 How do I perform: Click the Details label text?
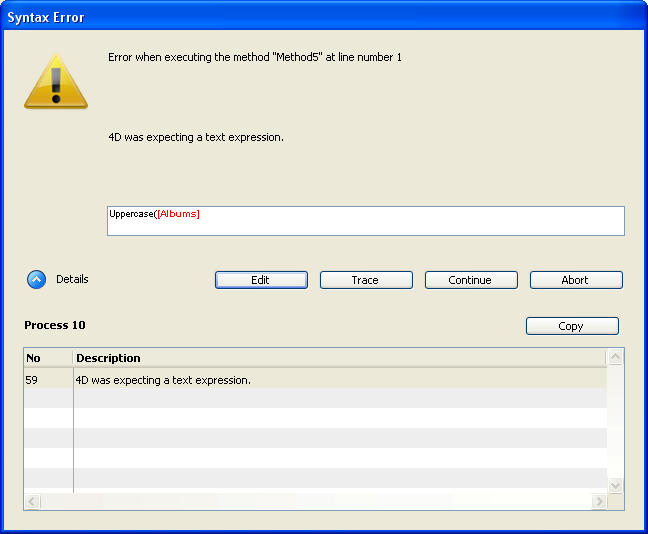pyautogui.click(x=72, y=279)
